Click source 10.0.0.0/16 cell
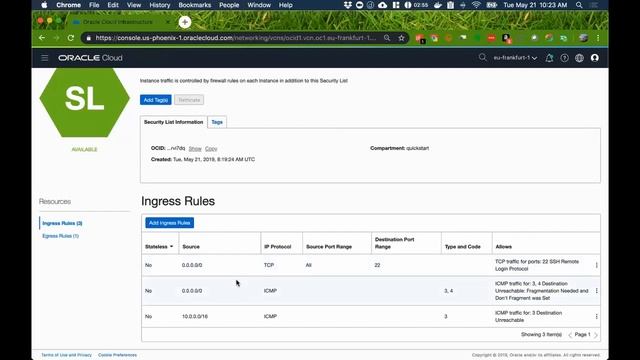Image resolution: width=640 pixels, height=360 pixels. click(x=195, y=316)
